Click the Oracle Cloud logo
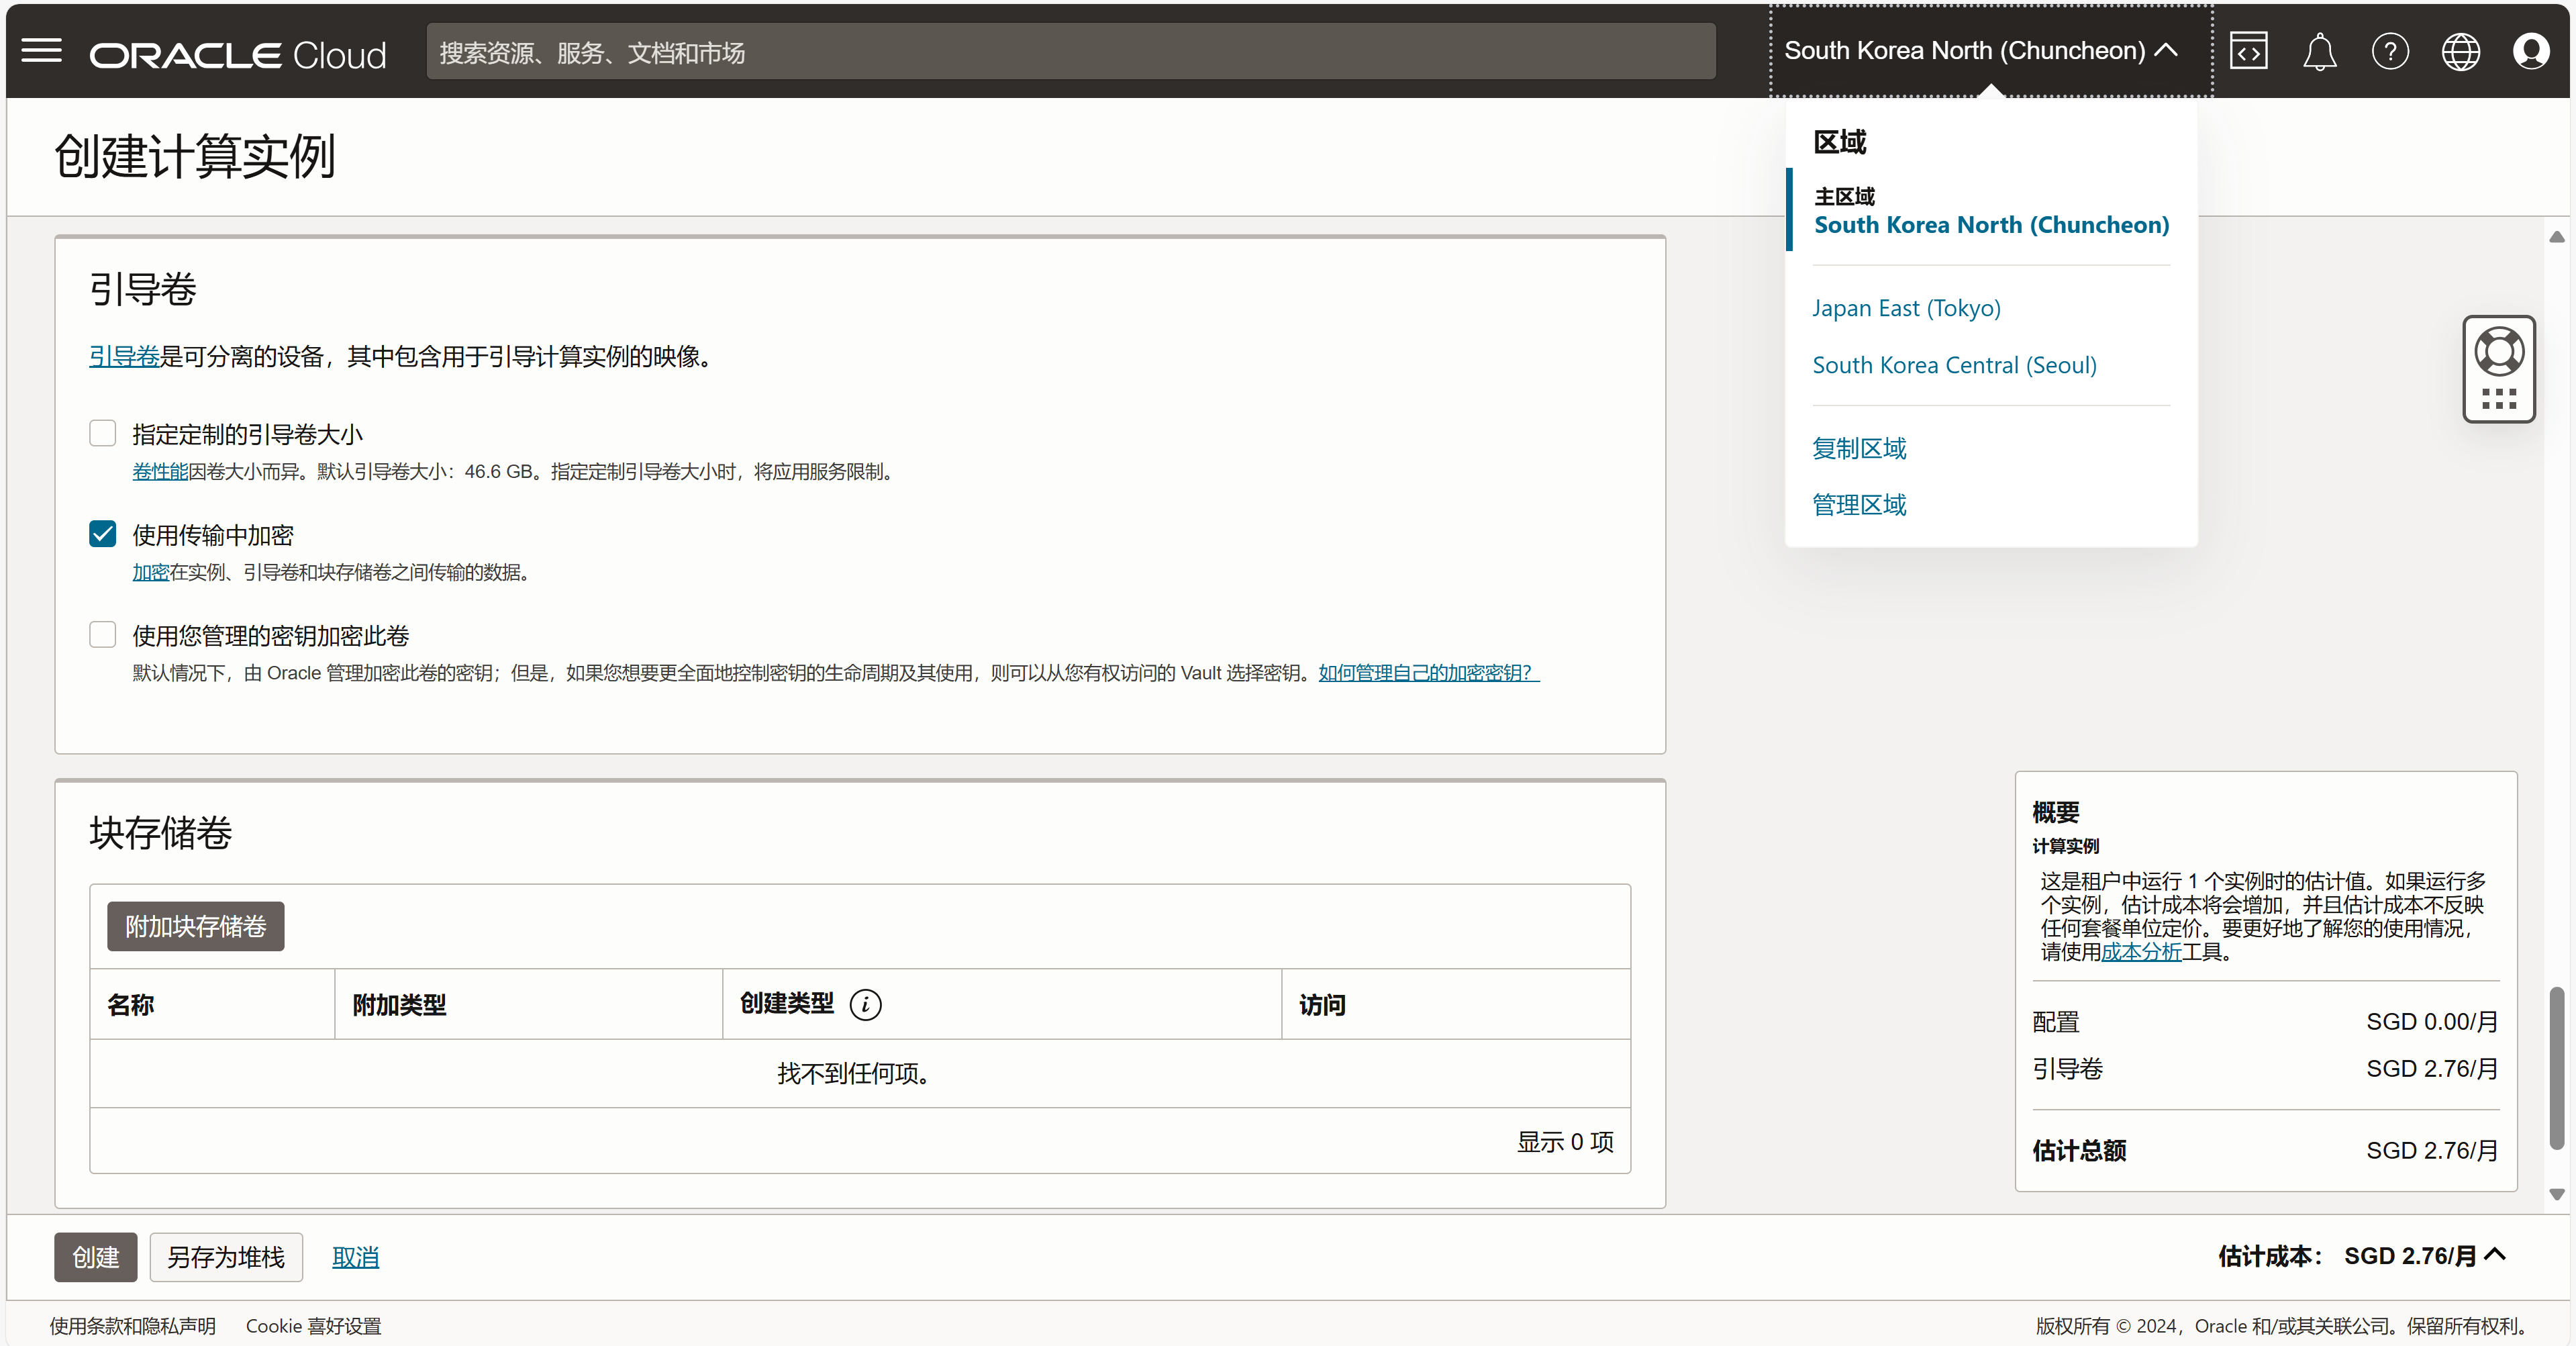Viewport: 2576px width, 1346px height. click(238, 54)
